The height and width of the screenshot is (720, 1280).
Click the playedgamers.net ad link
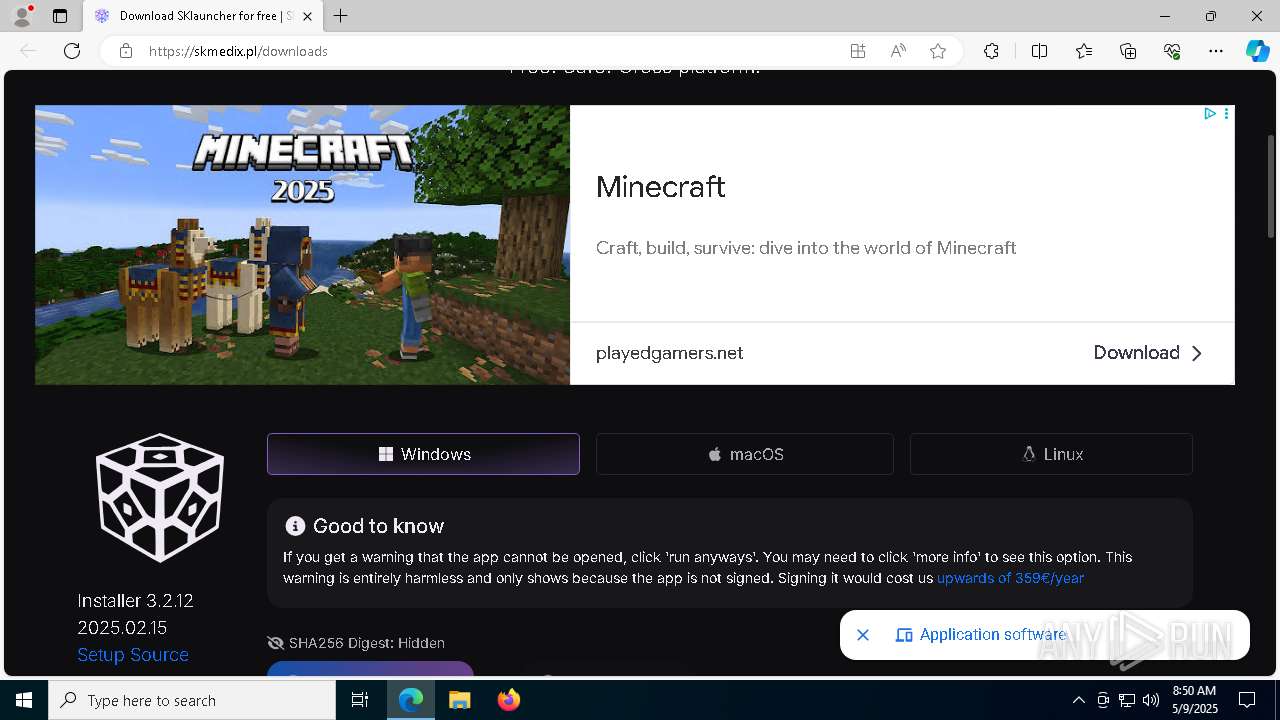(669, 353)
